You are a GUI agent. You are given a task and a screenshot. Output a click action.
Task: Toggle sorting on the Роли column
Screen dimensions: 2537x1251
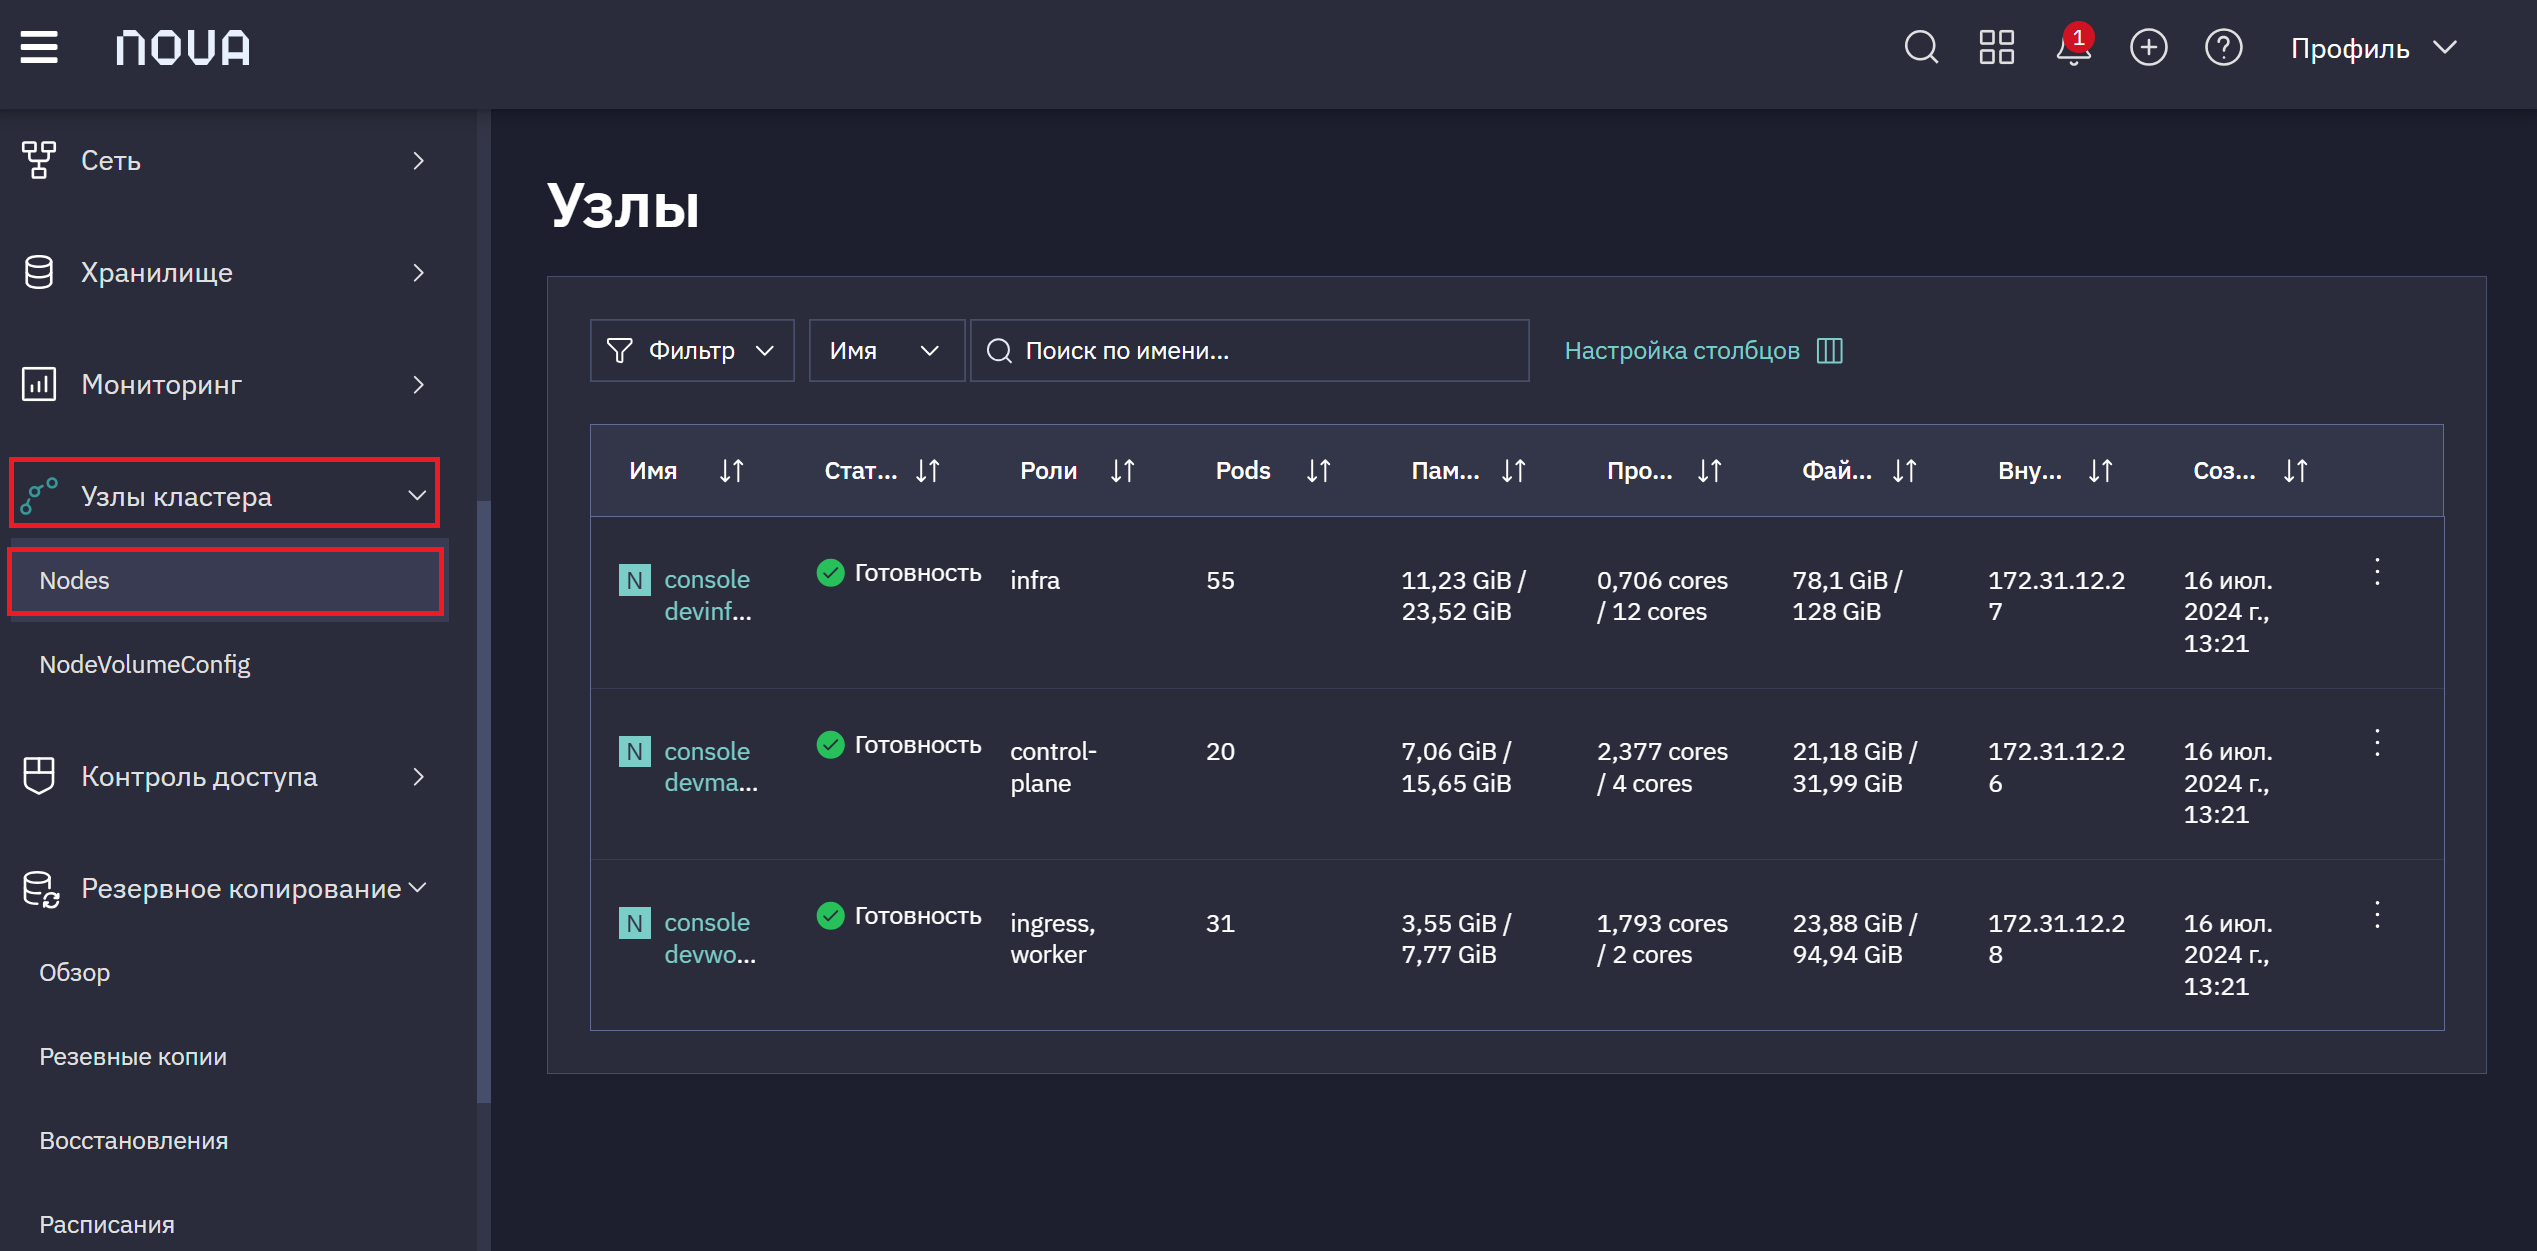(x=1122, y=471)
